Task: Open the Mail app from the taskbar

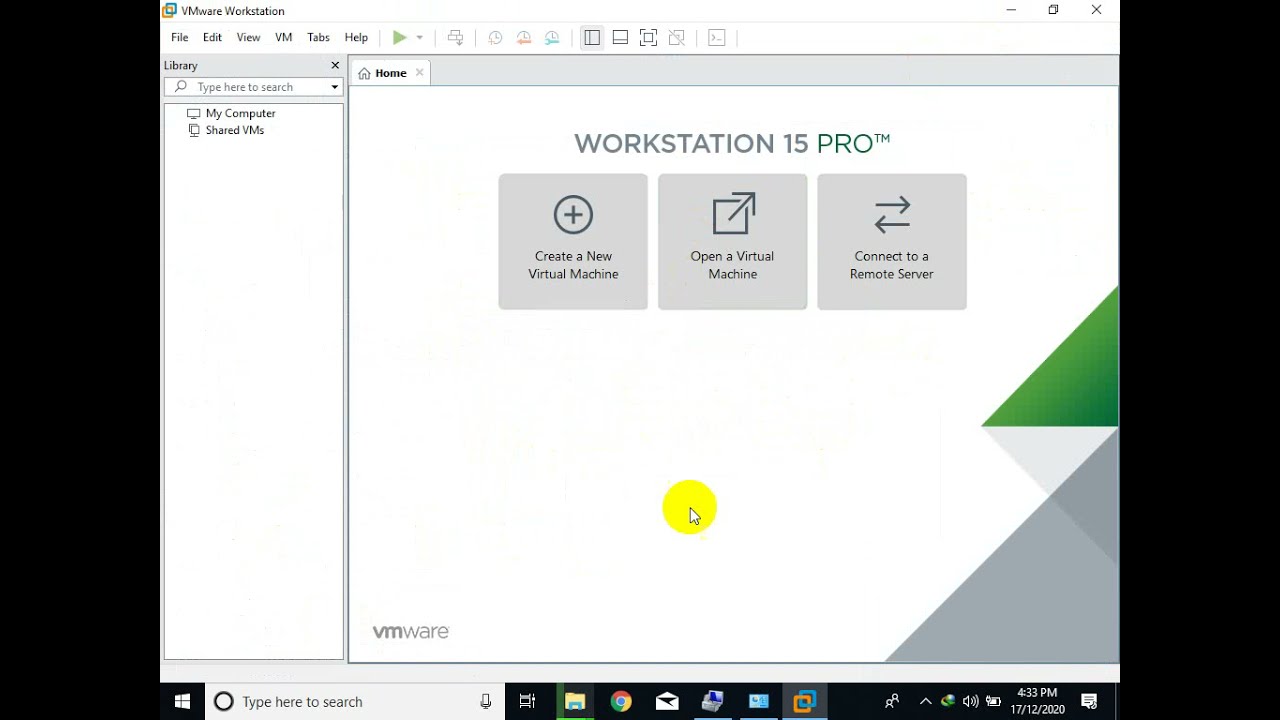Action: pos(667,702)
